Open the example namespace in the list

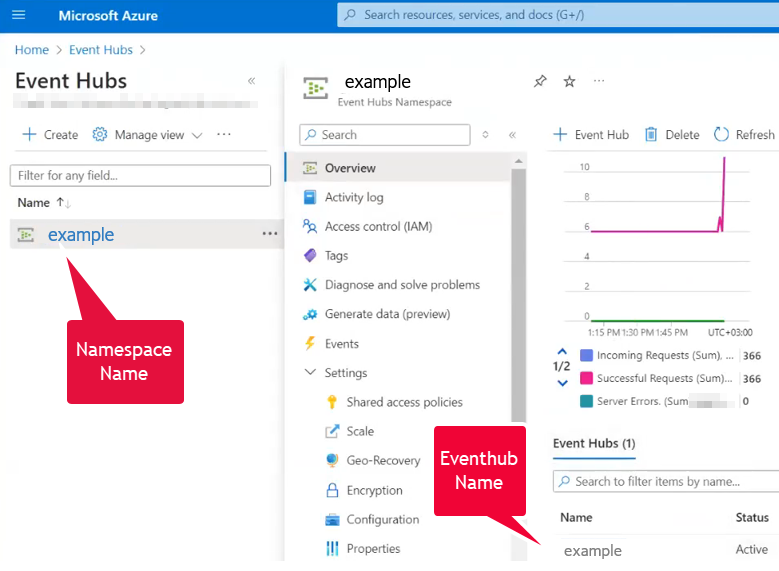pyautogui.click(x=81, y=235)
